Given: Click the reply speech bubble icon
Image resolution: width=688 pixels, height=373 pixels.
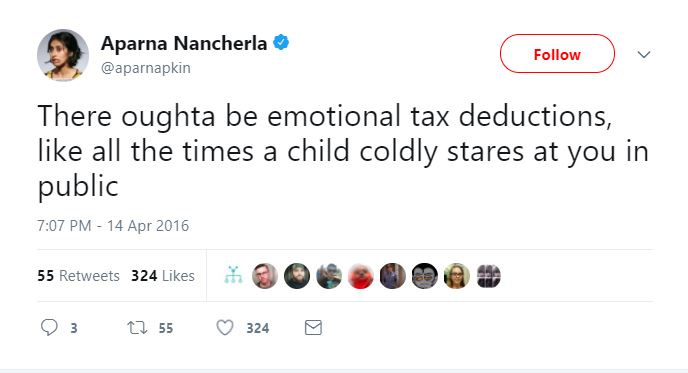Looking at the screenshot, I should (x=49, y=327).
